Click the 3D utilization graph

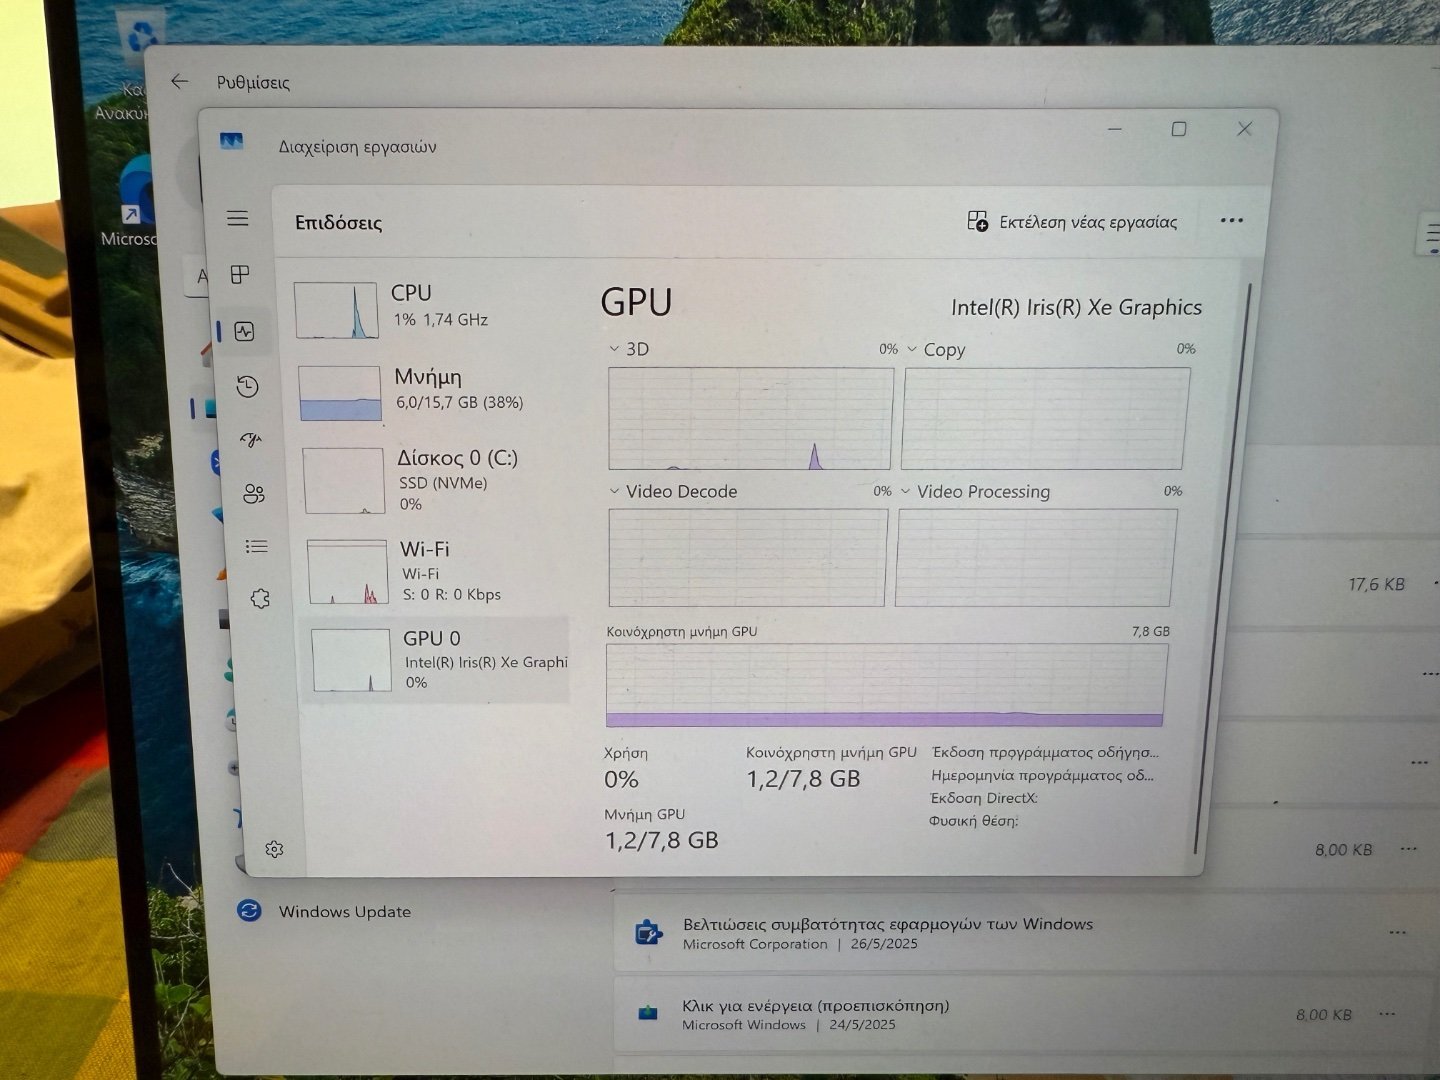(750, 418)
